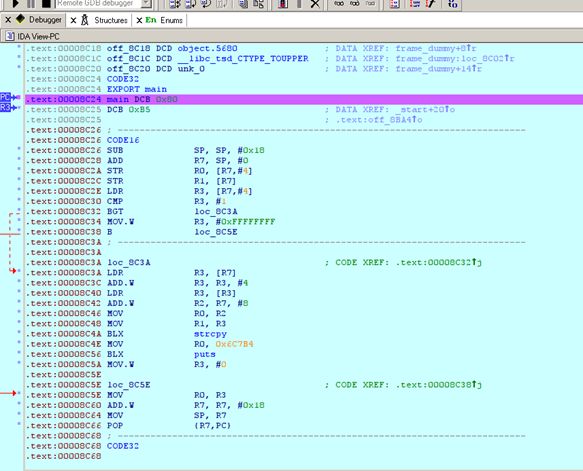Toggle breakpoint dot at address 00008C26

[x=19, y=149]
